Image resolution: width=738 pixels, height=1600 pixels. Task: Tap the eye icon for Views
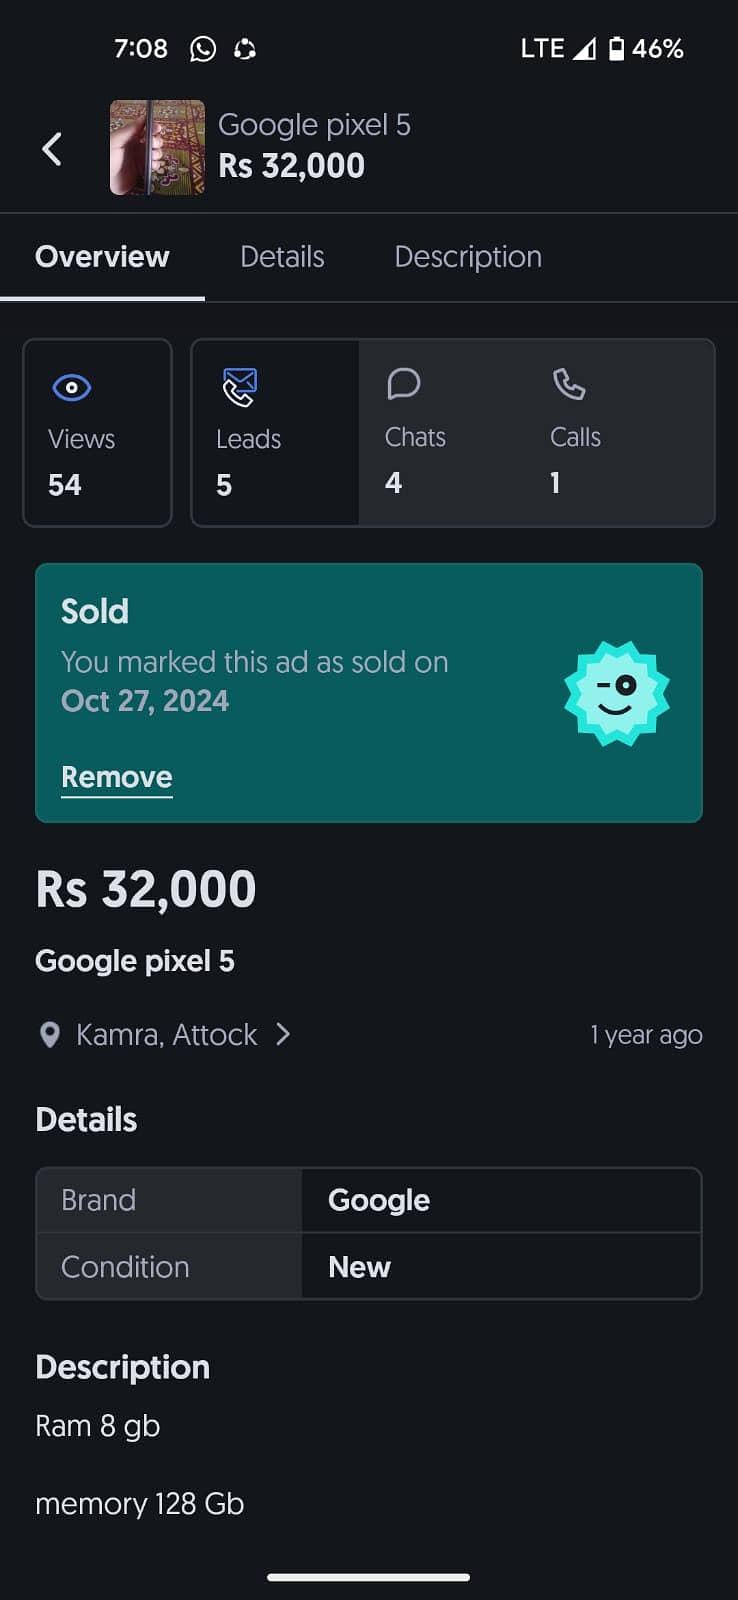pyautogui.click(x=72, y=387)
